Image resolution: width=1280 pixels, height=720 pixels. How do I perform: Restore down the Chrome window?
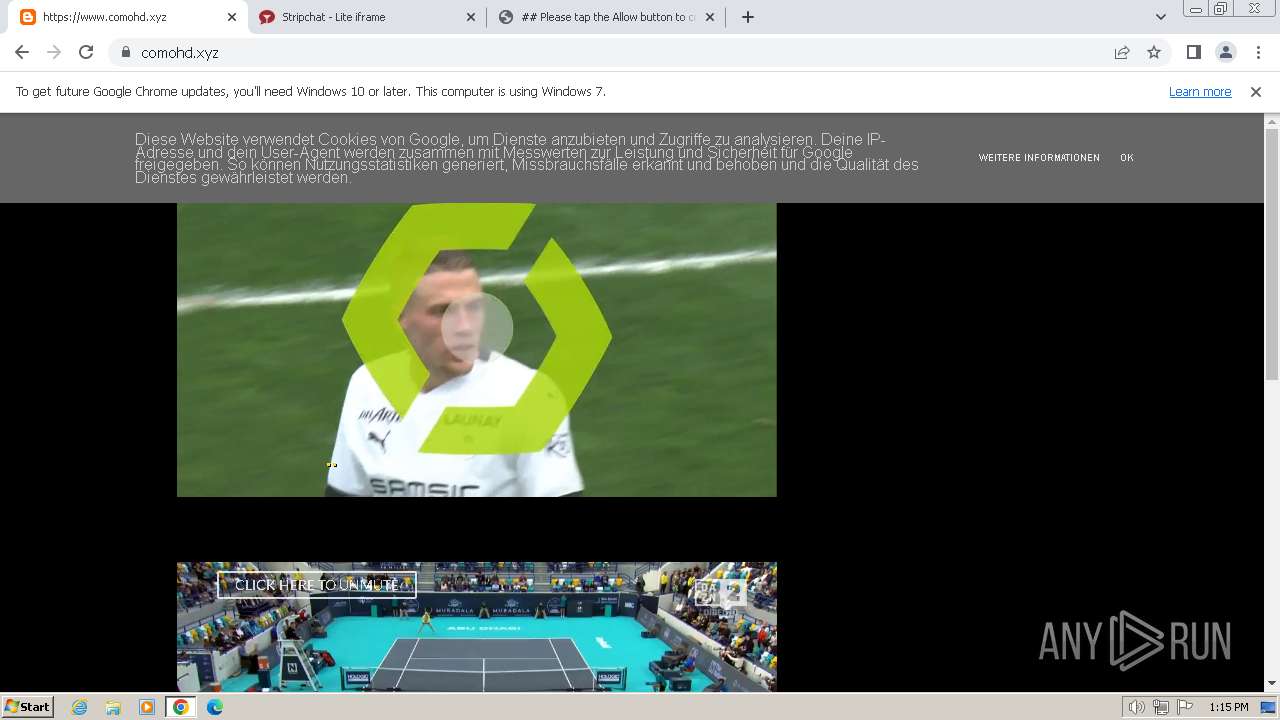1221,8
